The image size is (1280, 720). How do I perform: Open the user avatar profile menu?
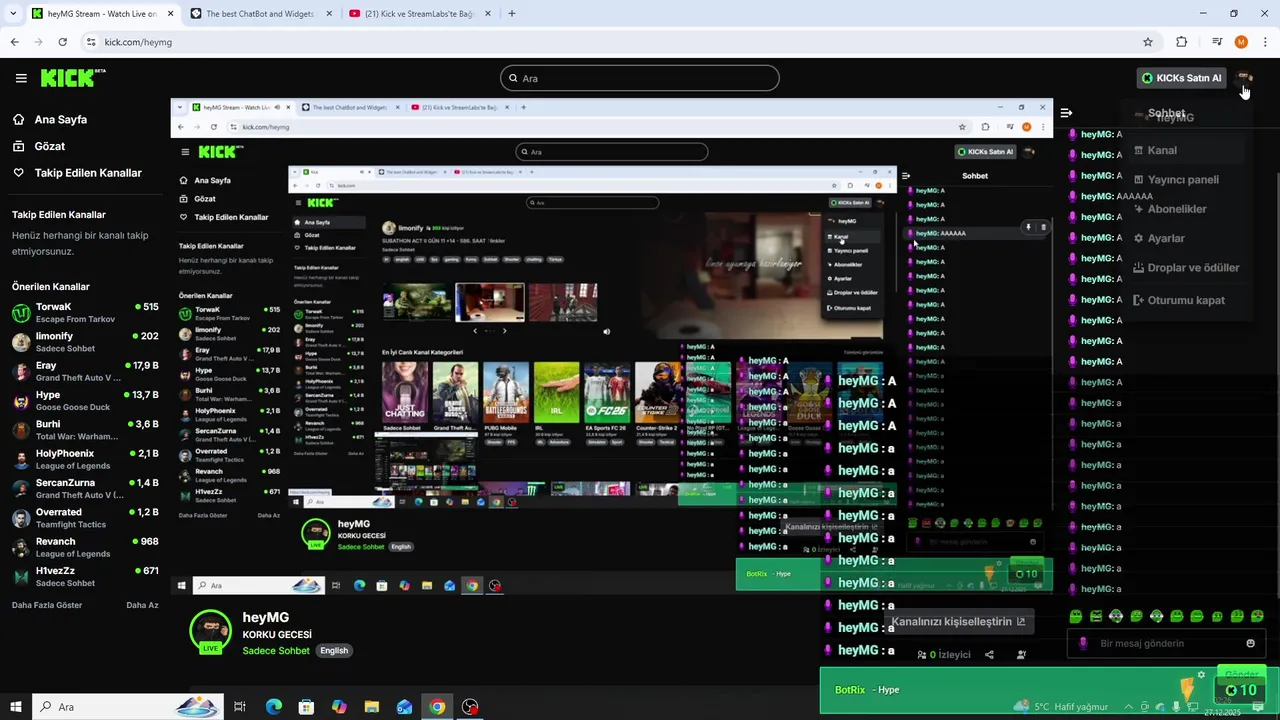[1243, 78]
